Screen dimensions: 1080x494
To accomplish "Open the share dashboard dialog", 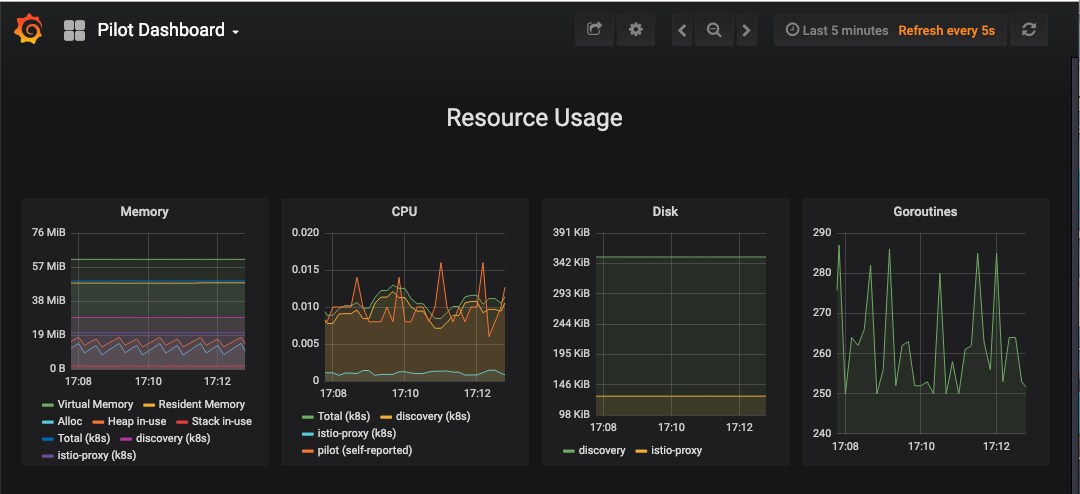I will pos(594,30).
